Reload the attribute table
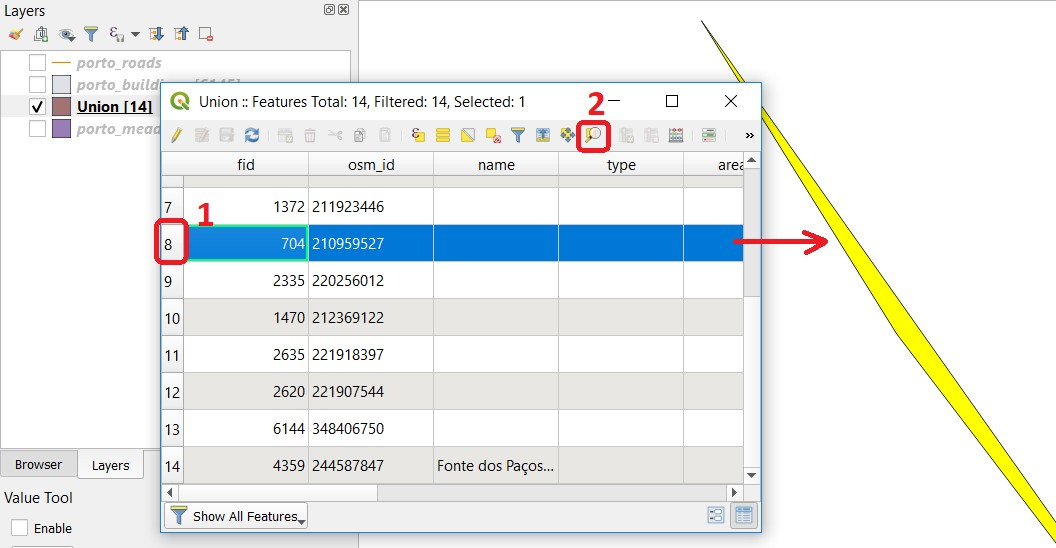The height and width of the screenshot is (548, 1056). (252, 135)
